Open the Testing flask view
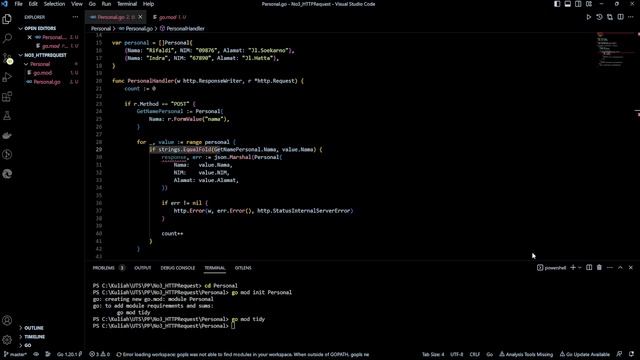Image resolution: width=640 pixels, height=360 pixels. 7,116
